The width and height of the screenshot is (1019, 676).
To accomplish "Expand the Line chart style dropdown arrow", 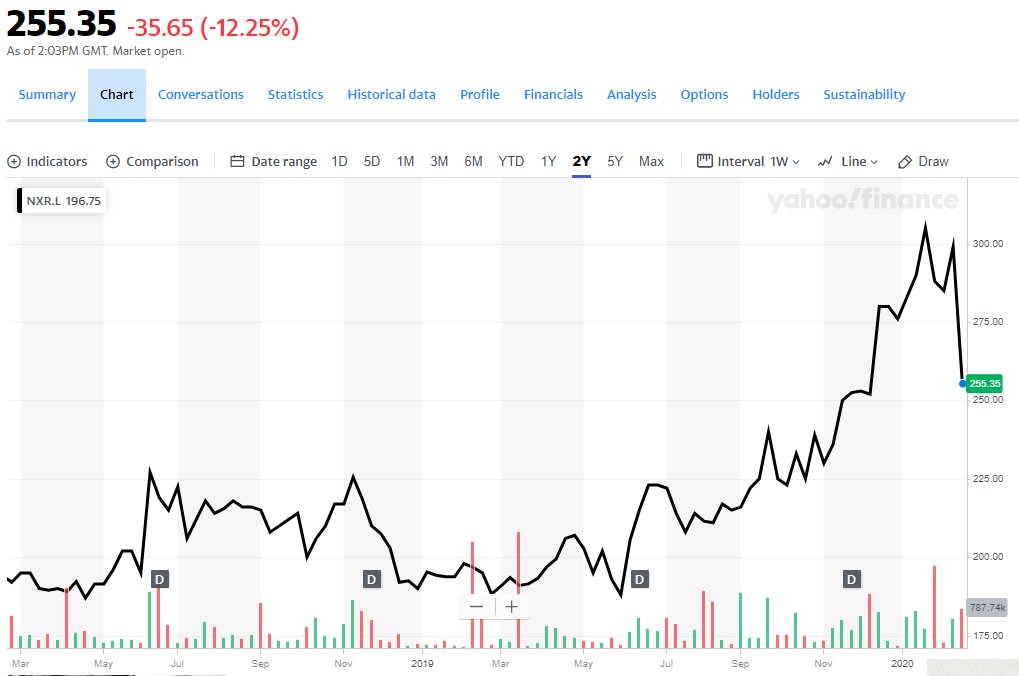I will (x=873, y=162).
